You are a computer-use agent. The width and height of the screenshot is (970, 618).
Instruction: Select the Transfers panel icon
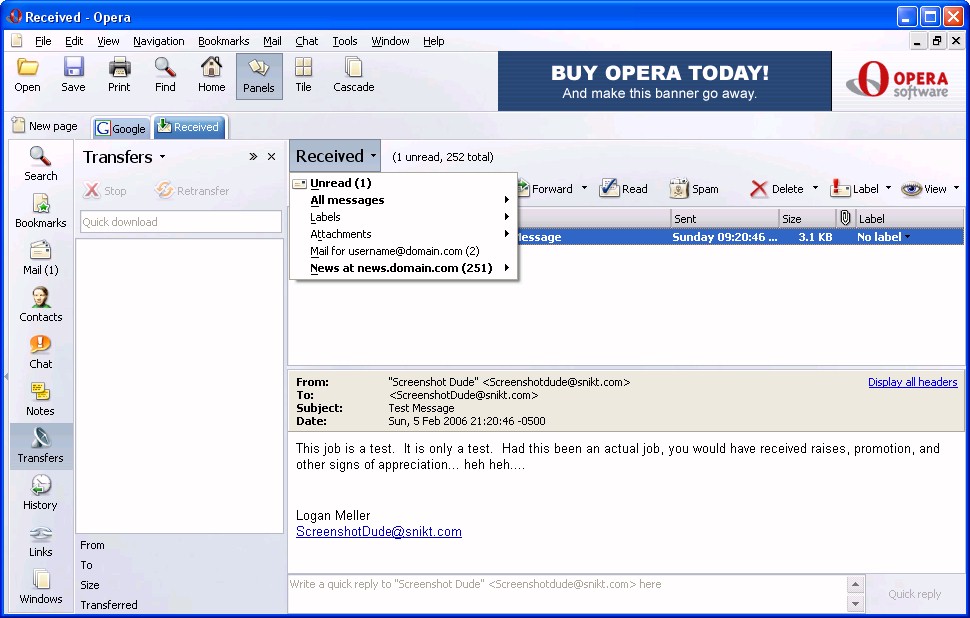[41, 446]
